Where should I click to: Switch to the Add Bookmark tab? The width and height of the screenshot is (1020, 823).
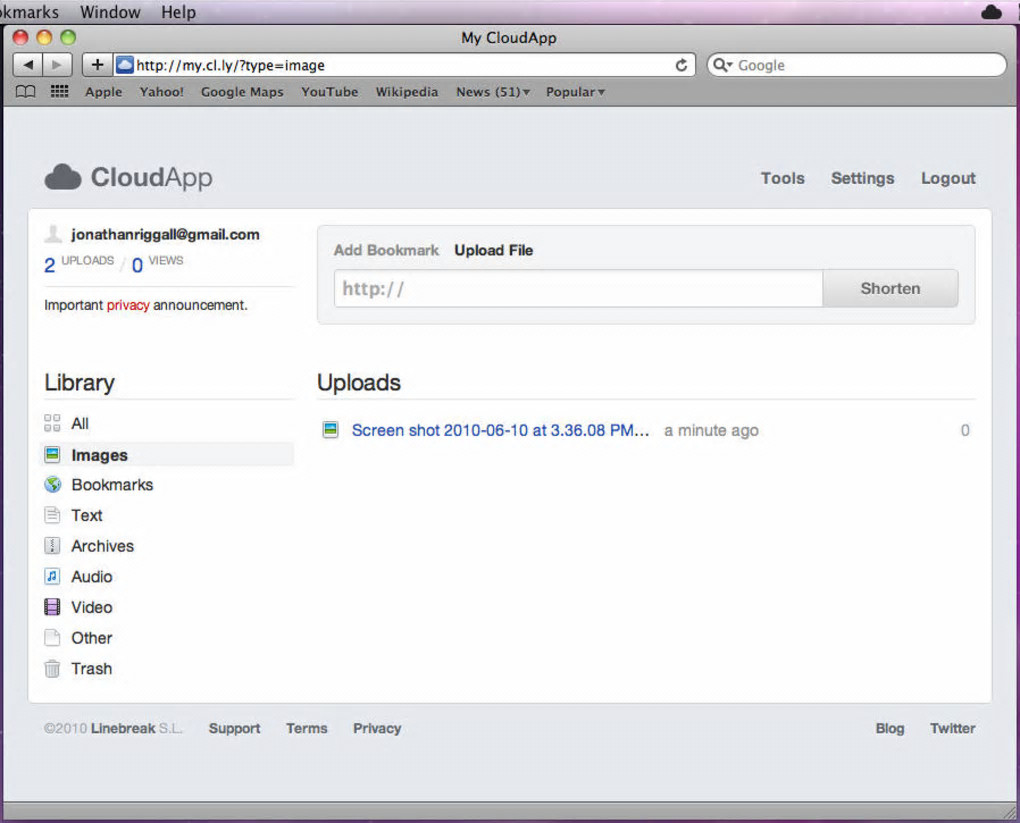[x=386, y=250]
